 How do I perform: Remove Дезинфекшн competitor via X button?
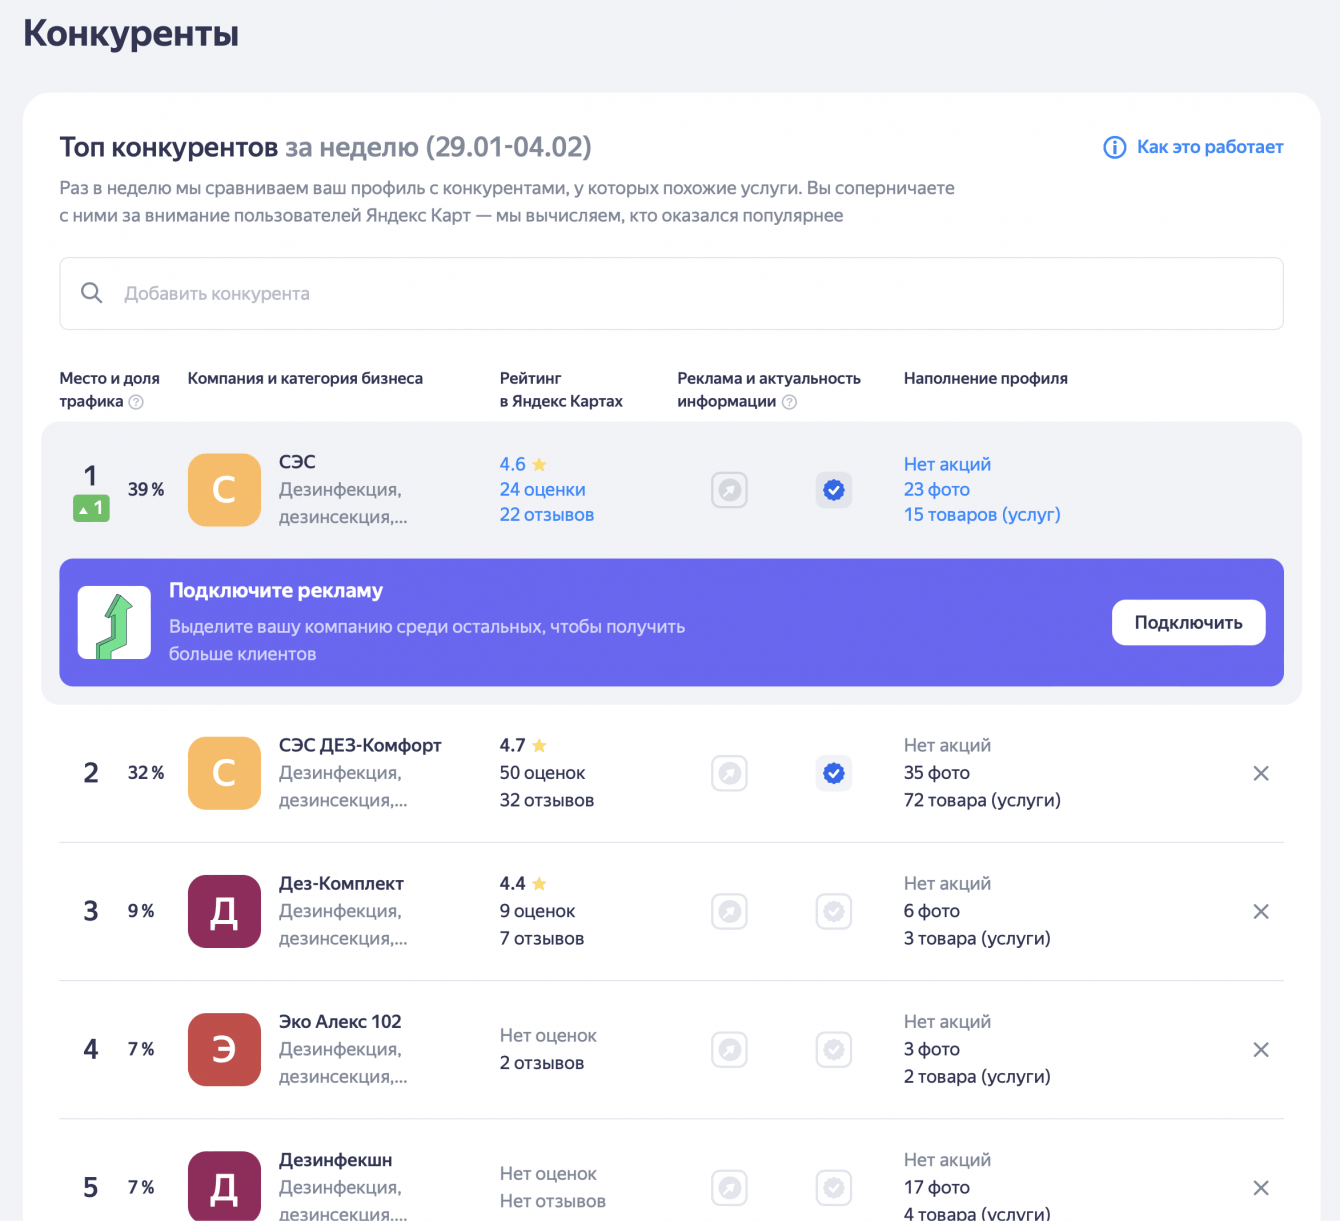point(1261,1187)
